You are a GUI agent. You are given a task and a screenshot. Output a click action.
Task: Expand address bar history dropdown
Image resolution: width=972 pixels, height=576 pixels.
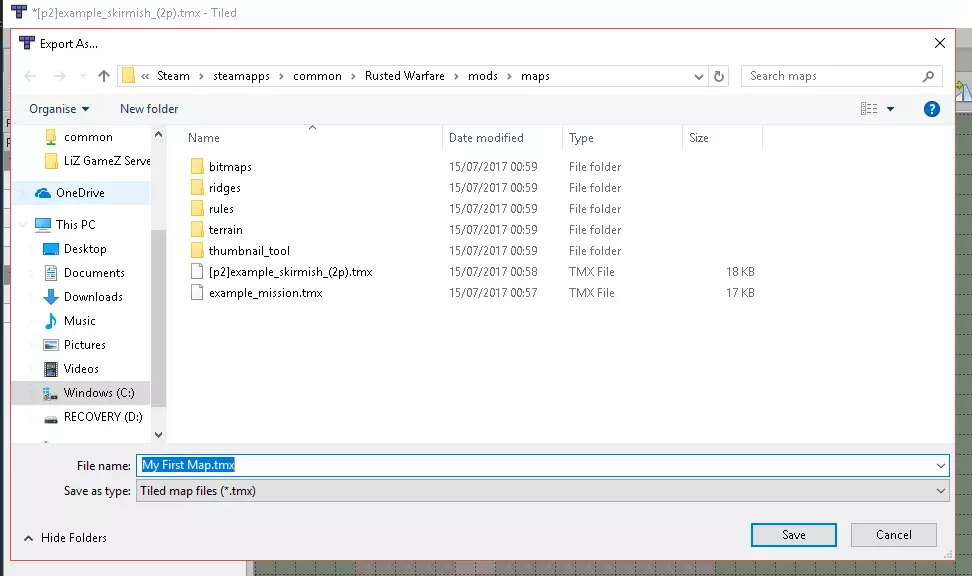coord(699,77)
